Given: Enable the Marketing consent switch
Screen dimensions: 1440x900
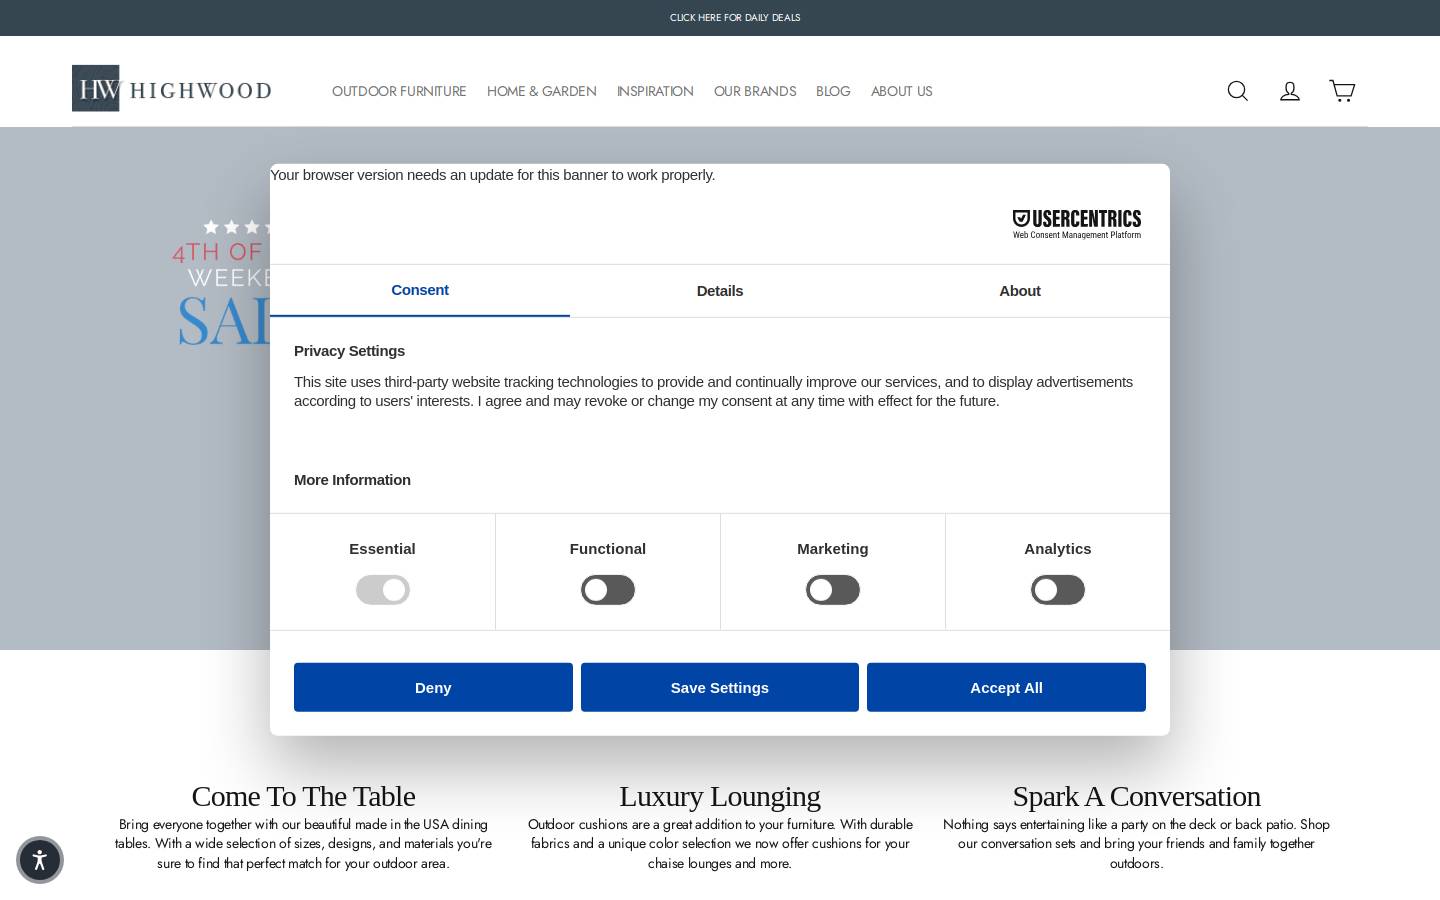Looking at the screenshot, I should [833, 590].
